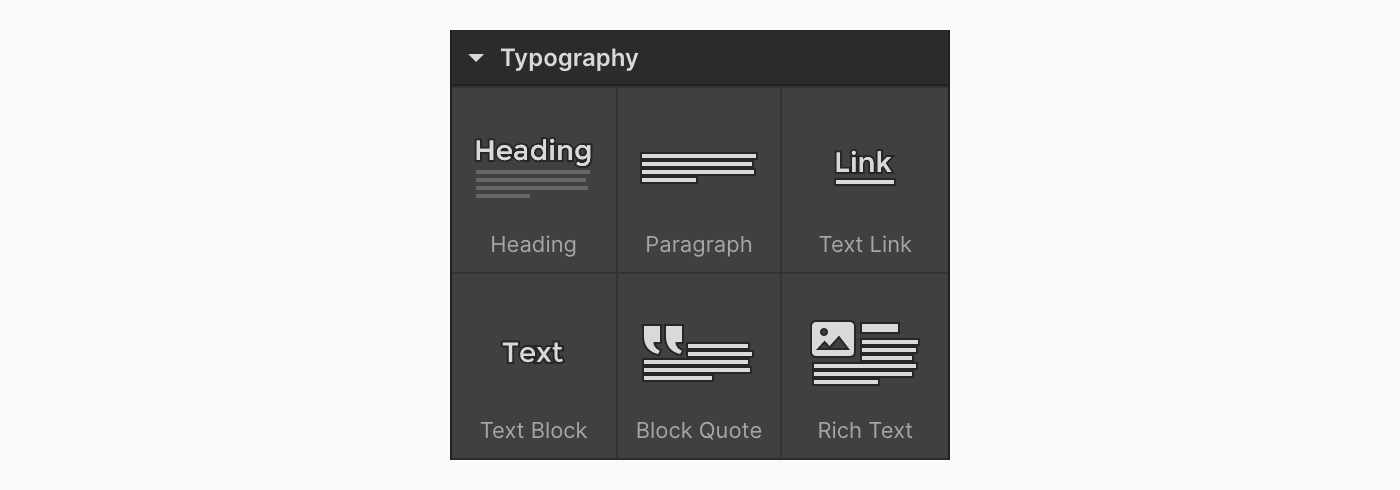Select the Block Quote icon

click(698, 353)
